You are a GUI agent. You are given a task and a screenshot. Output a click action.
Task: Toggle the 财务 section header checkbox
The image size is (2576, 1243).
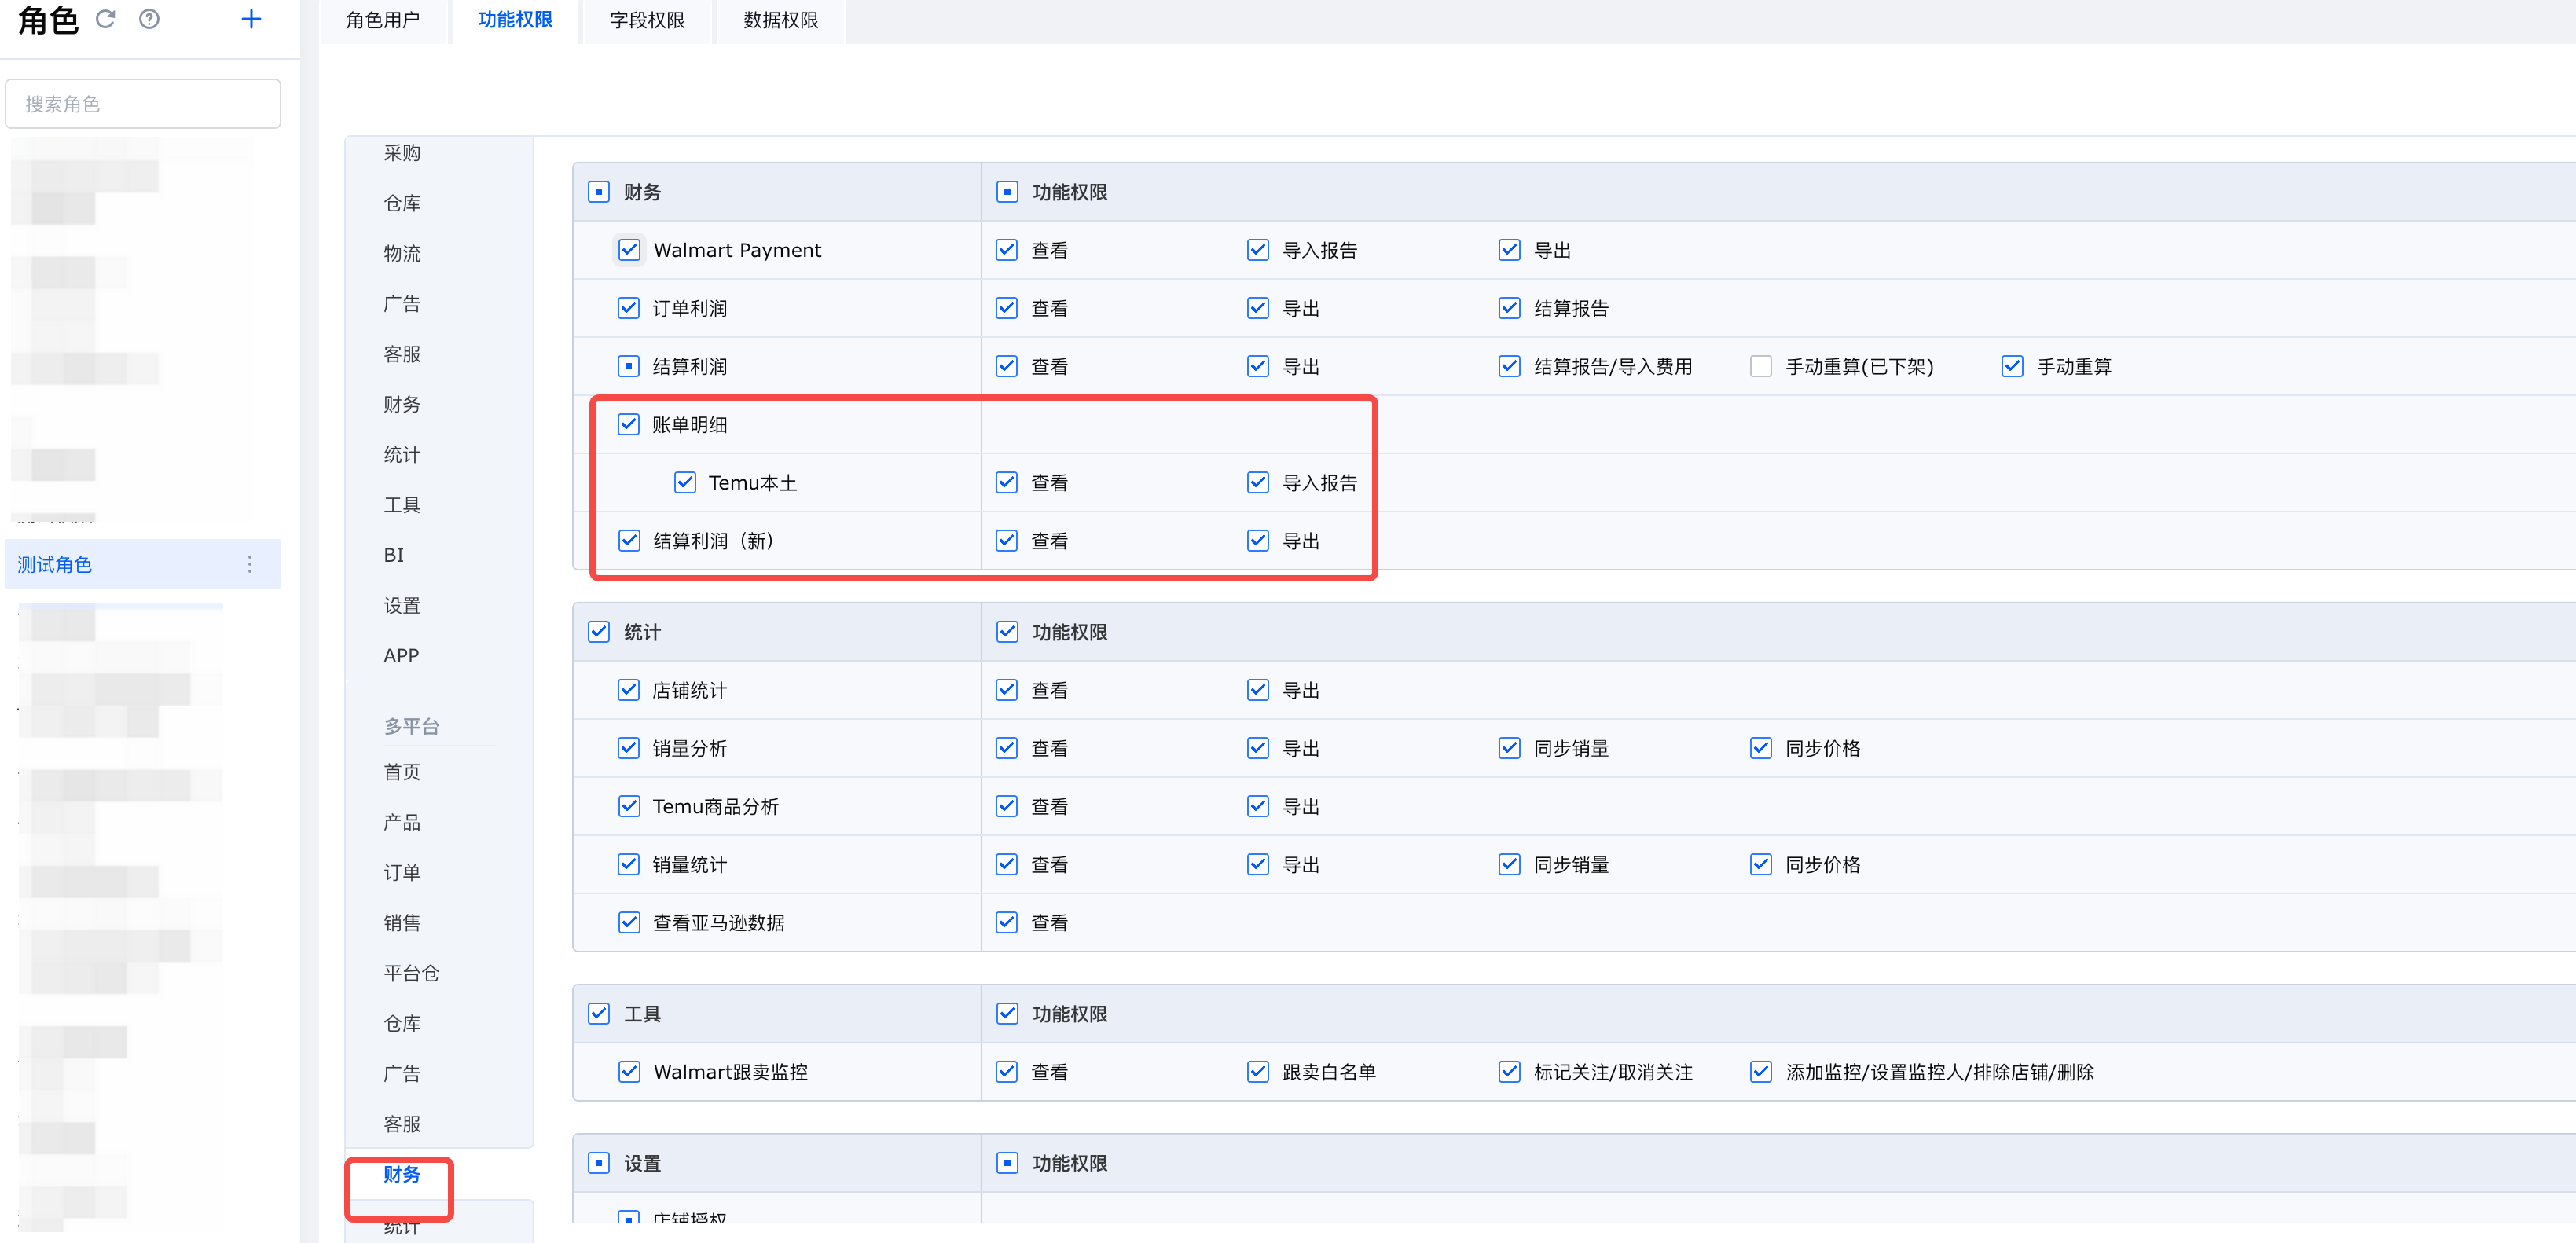coord(599,192)
